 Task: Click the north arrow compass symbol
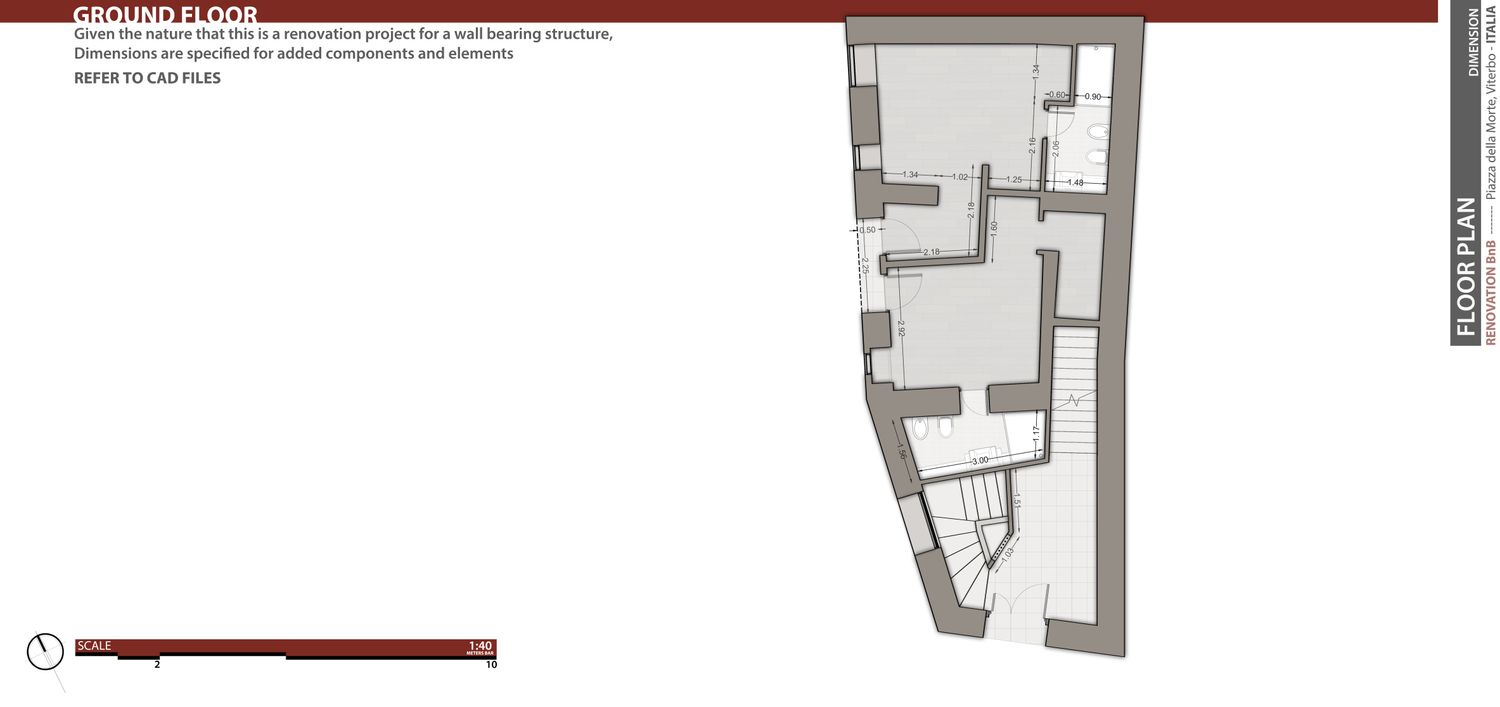[x=45, y=653]
